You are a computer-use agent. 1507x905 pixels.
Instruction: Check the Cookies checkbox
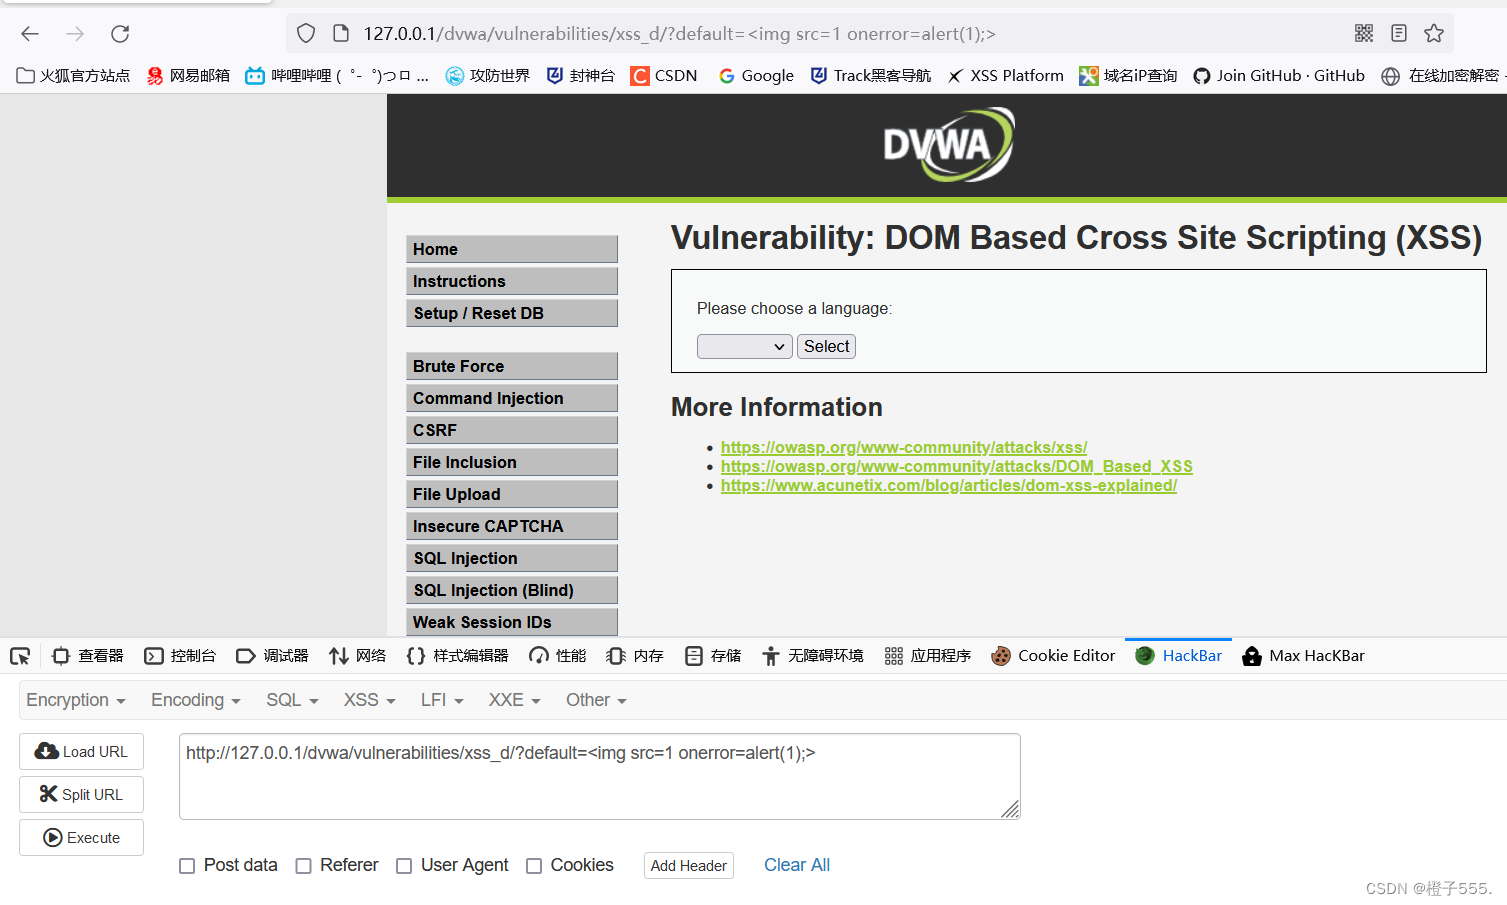point(534,866)
